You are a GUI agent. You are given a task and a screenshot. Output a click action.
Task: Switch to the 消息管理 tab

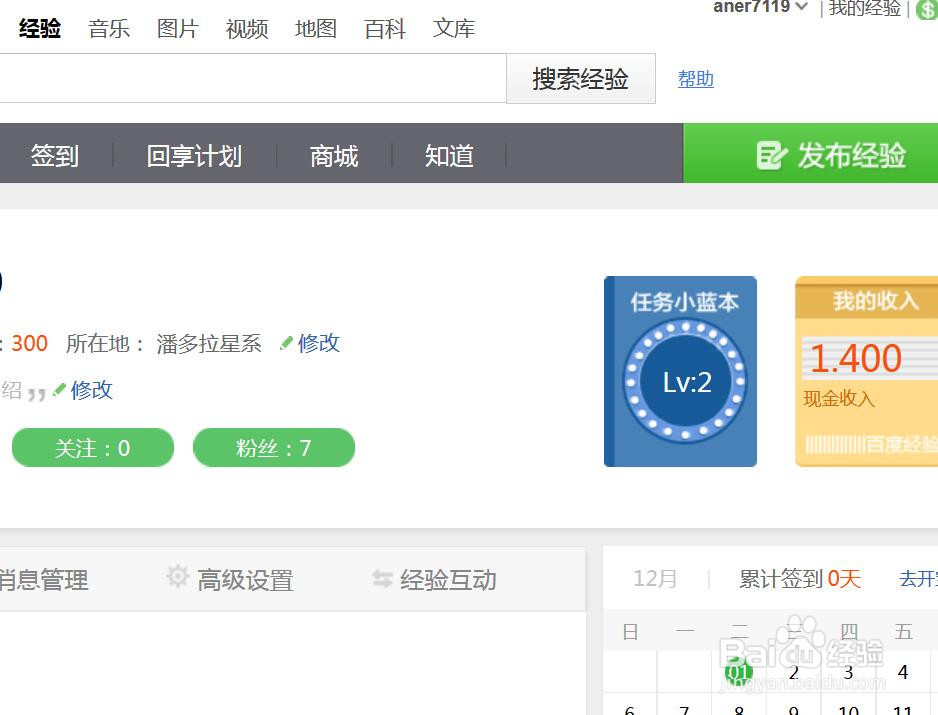click(x=43, y=580)
